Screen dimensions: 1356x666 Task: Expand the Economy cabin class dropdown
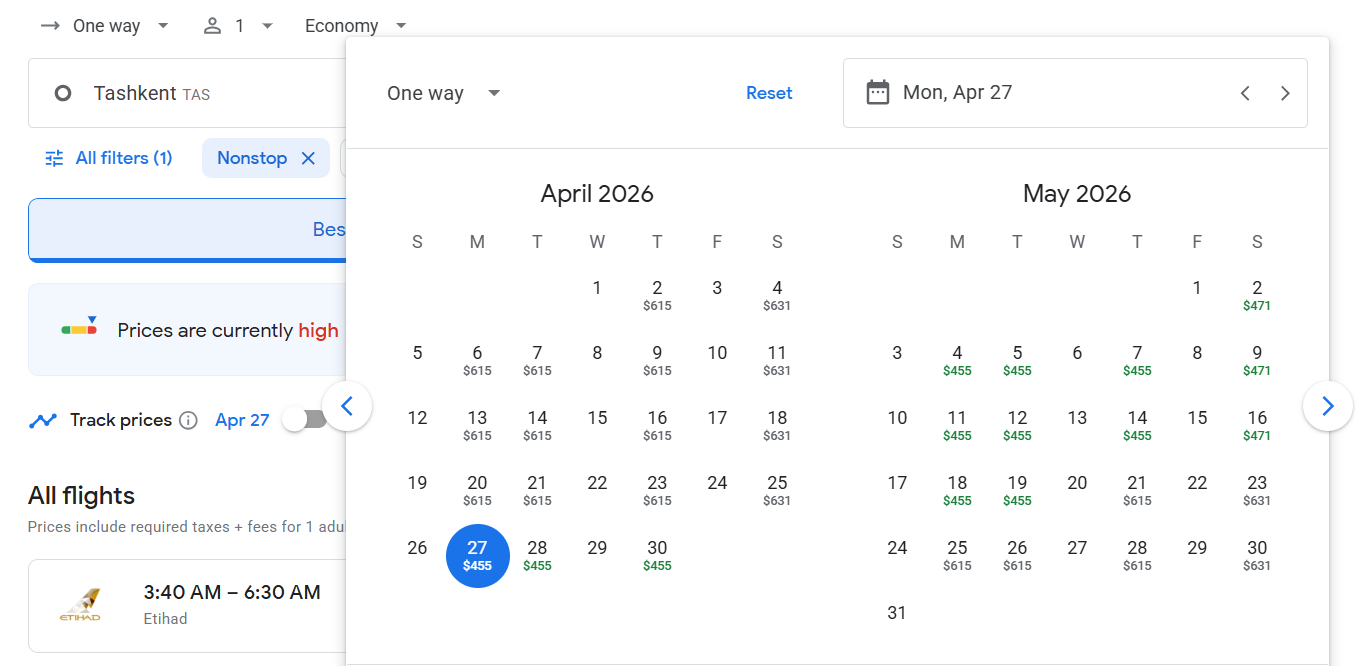(355, 26)
